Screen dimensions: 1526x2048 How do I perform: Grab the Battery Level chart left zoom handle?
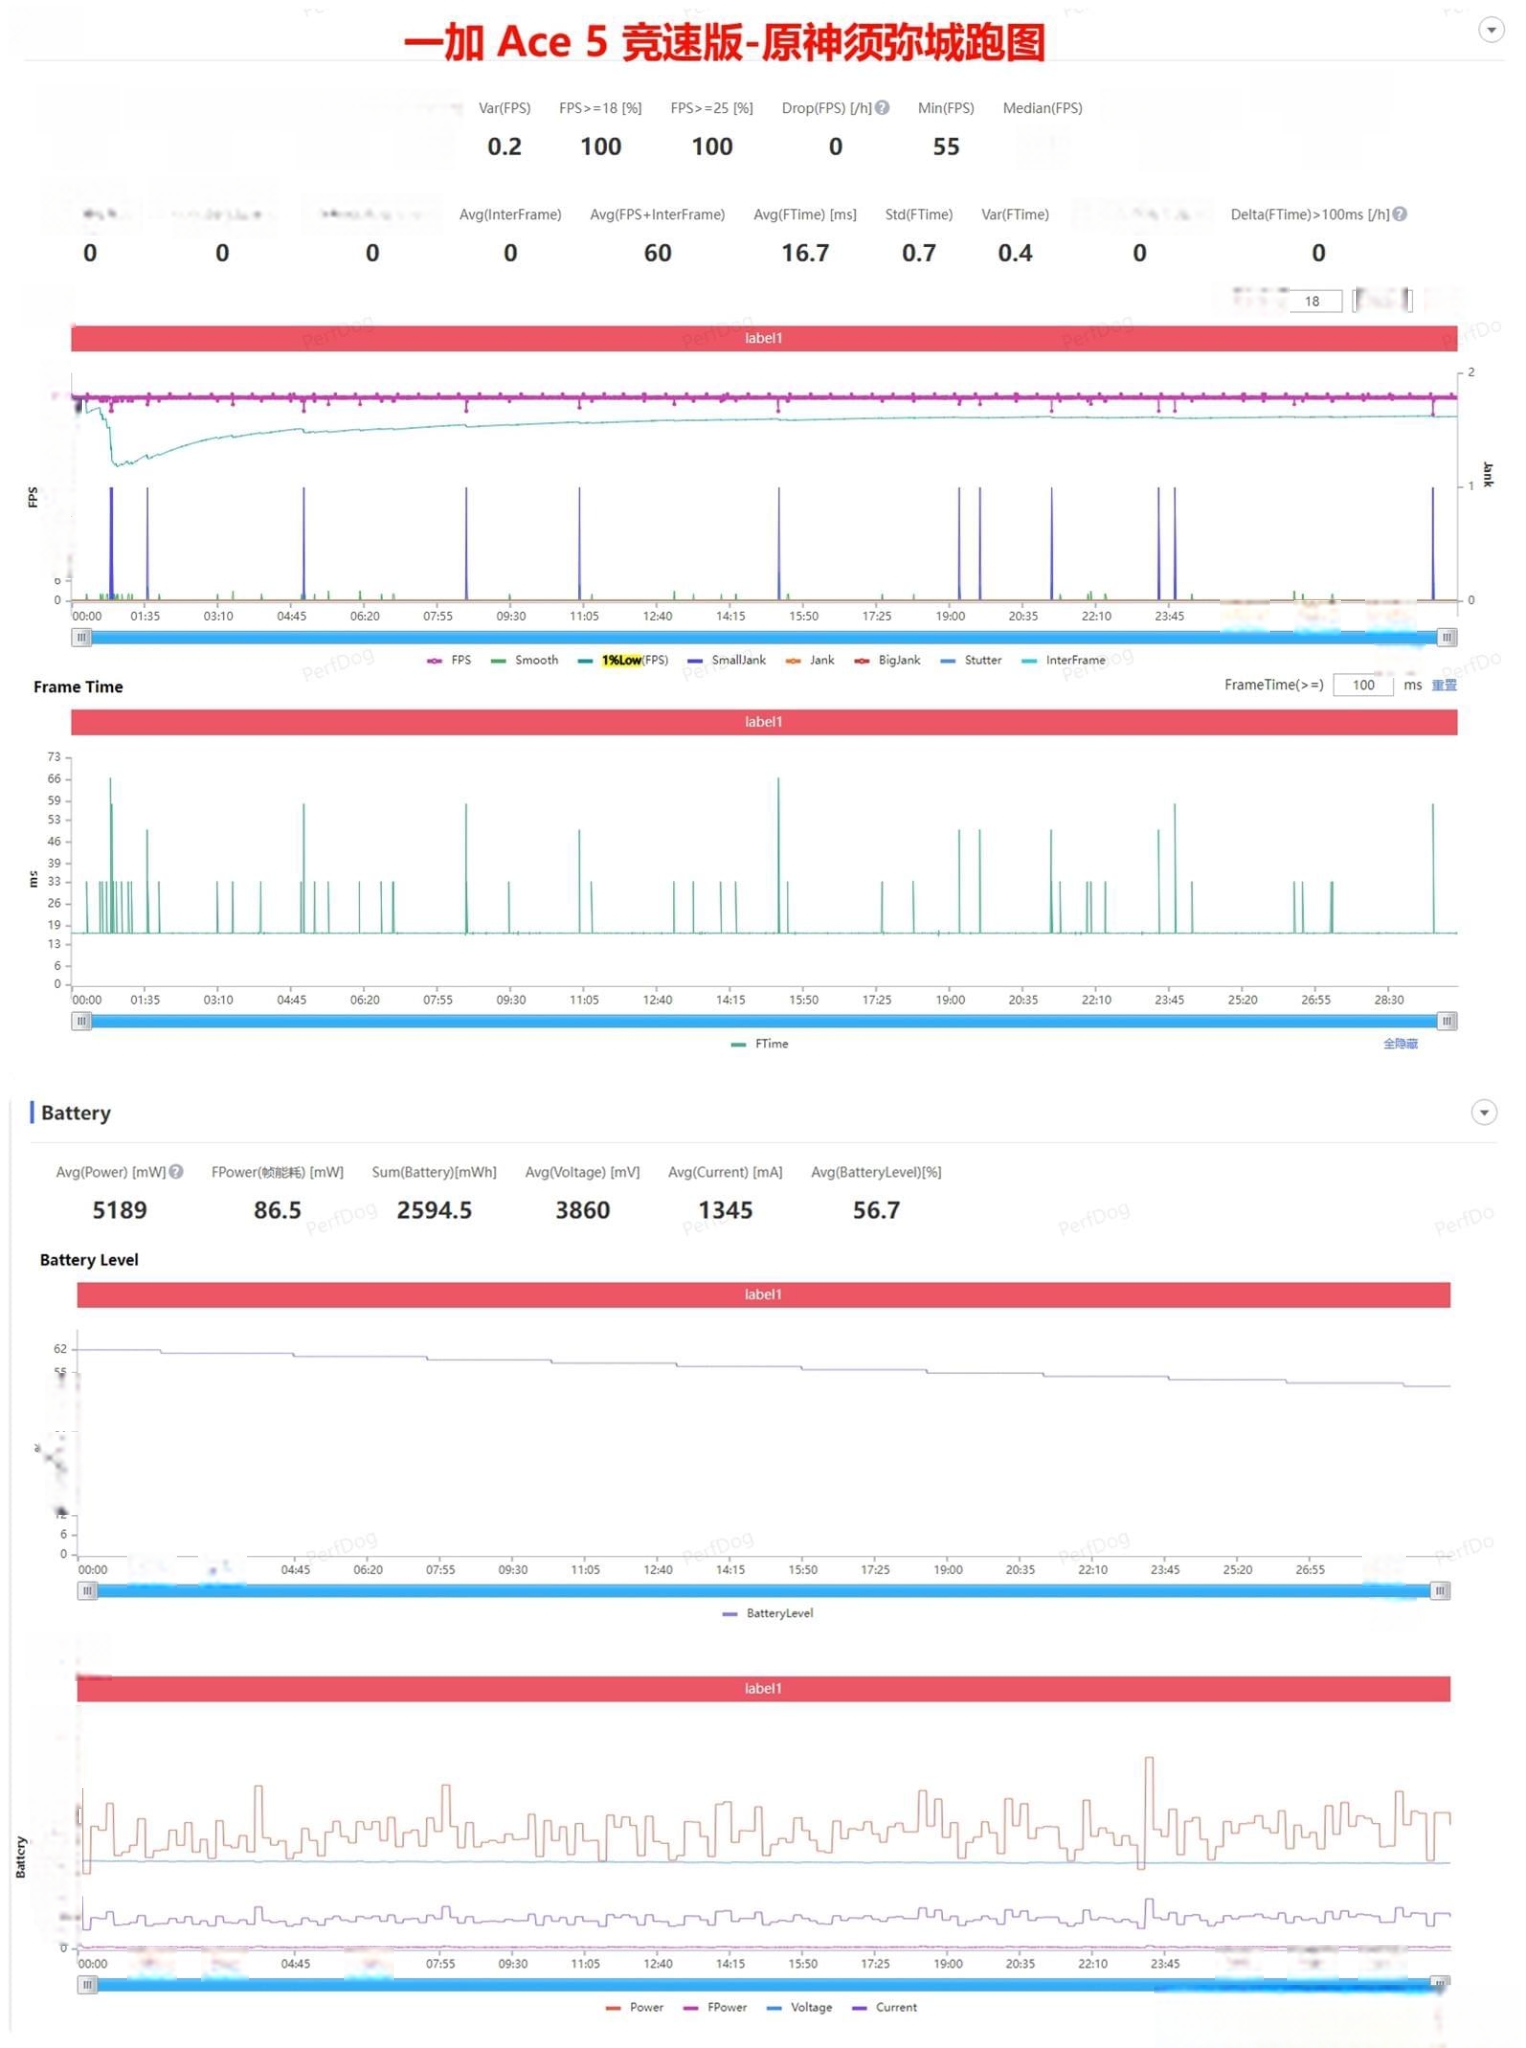coord(87,1590)
